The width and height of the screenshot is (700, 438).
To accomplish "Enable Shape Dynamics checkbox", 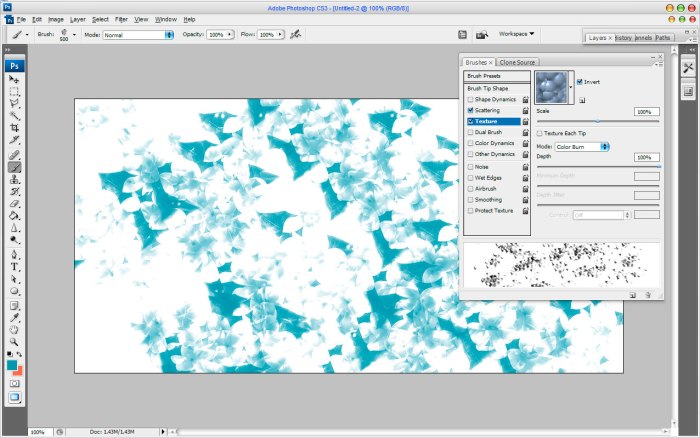I will coord(470,99).
